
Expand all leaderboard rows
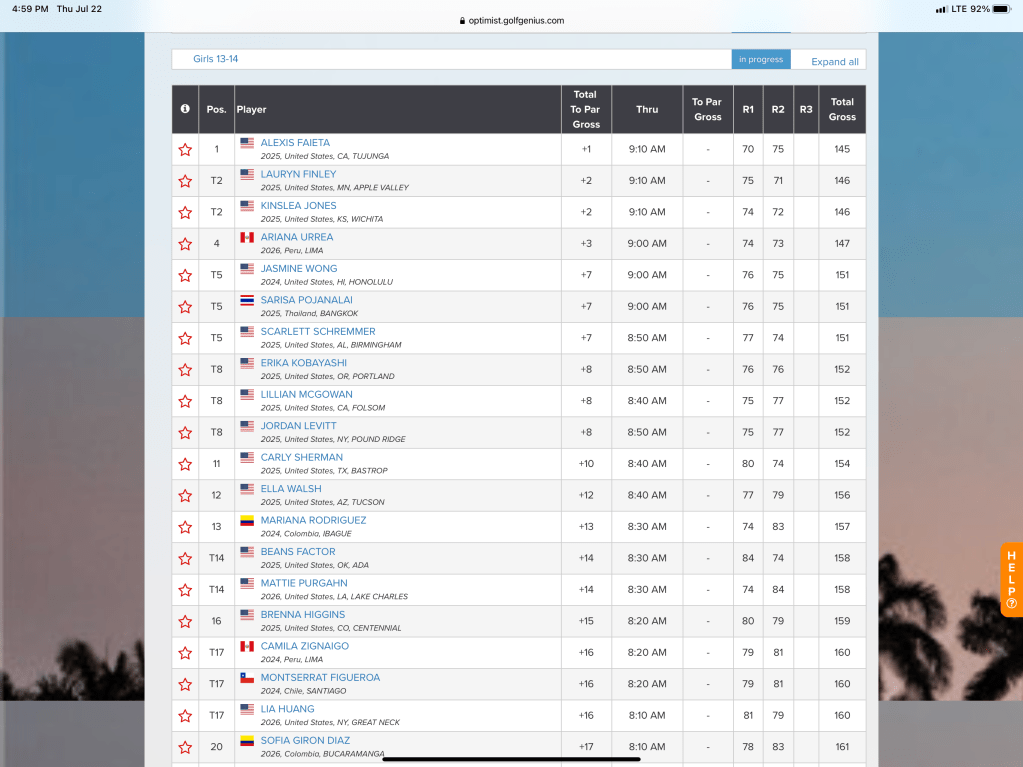point(834,61)
